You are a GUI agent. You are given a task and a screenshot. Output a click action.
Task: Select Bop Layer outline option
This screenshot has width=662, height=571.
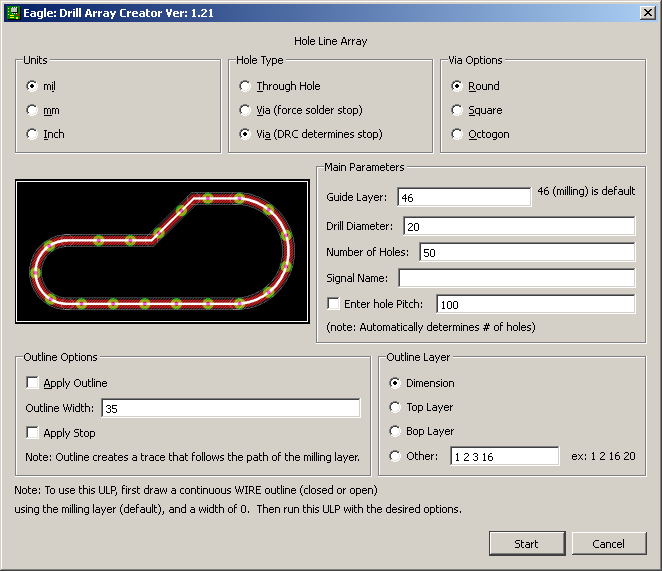click(395, 431)
